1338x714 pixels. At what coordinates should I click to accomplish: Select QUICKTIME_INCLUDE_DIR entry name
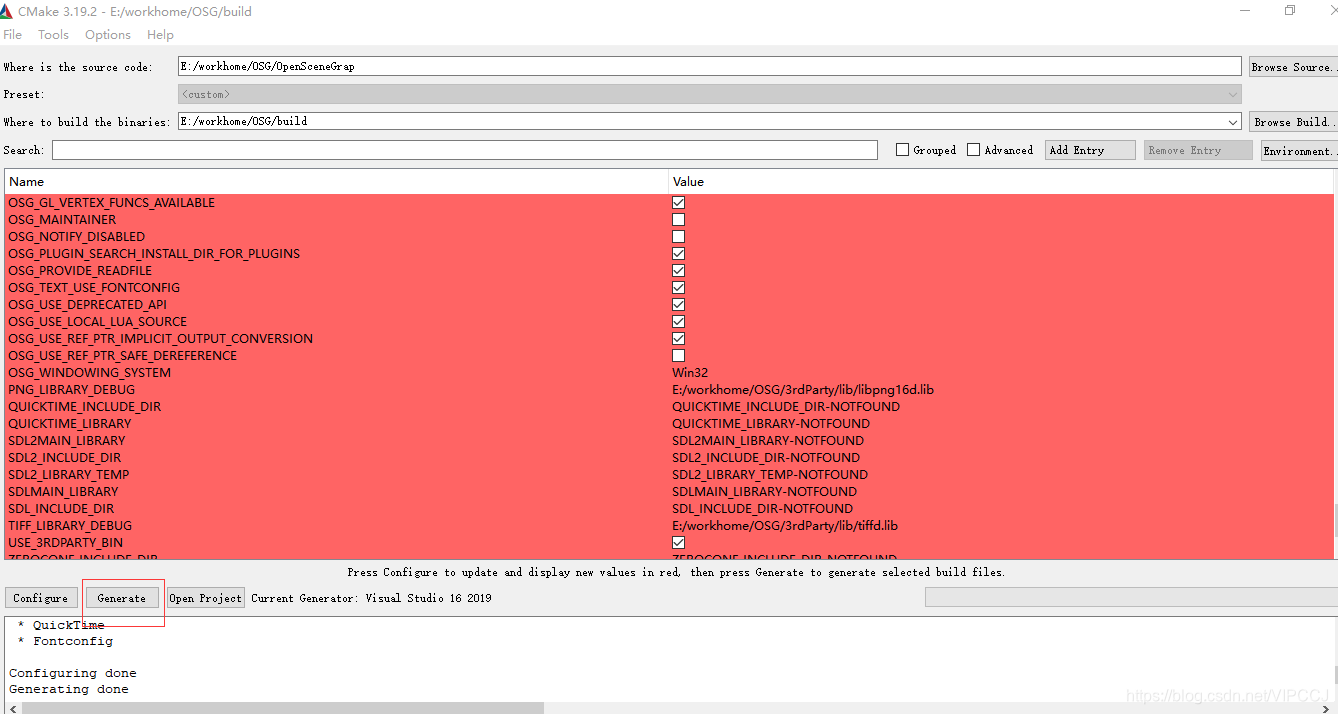click(x=84, y=407)
